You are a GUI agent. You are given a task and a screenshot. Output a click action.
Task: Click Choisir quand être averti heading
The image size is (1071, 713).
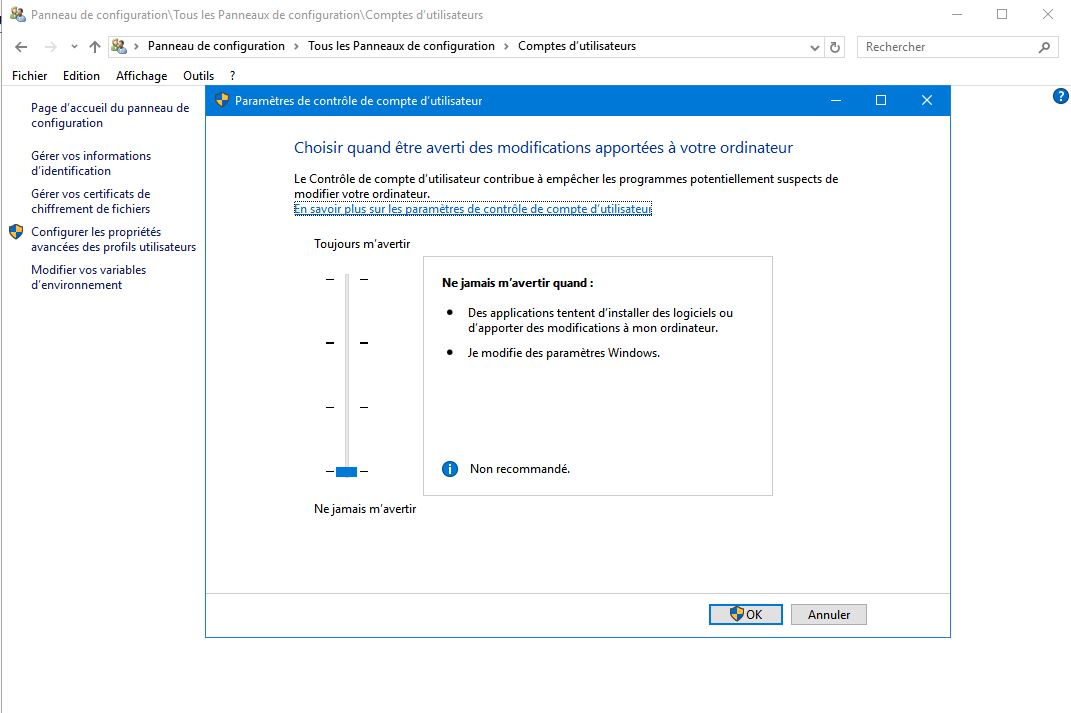click(543, 148)
